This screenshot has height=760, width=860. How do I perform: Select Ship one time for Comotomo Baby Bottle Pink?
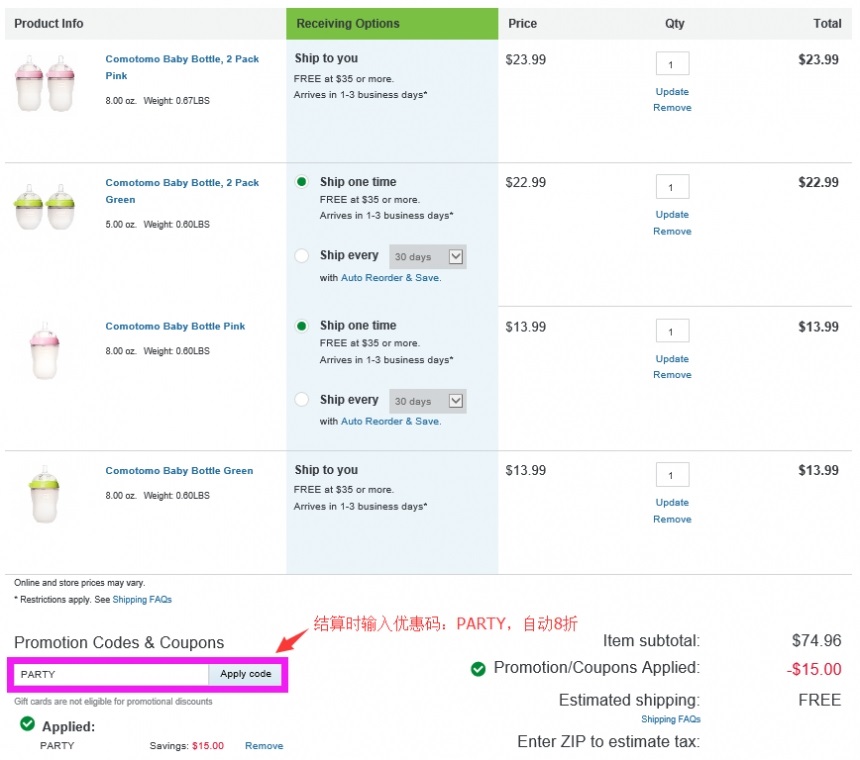click(x=301, y=326)
